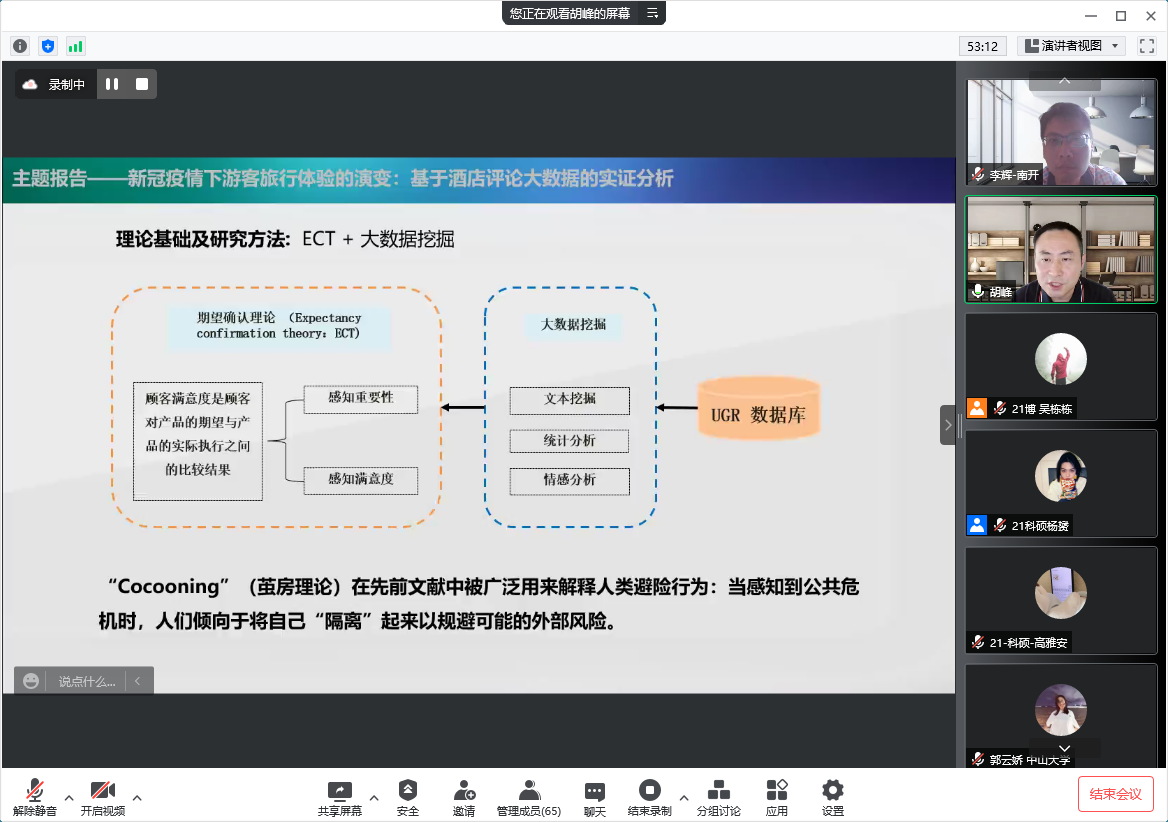Pause the cloud recording
Screen dimensions: 1168x822
(112, 85)
